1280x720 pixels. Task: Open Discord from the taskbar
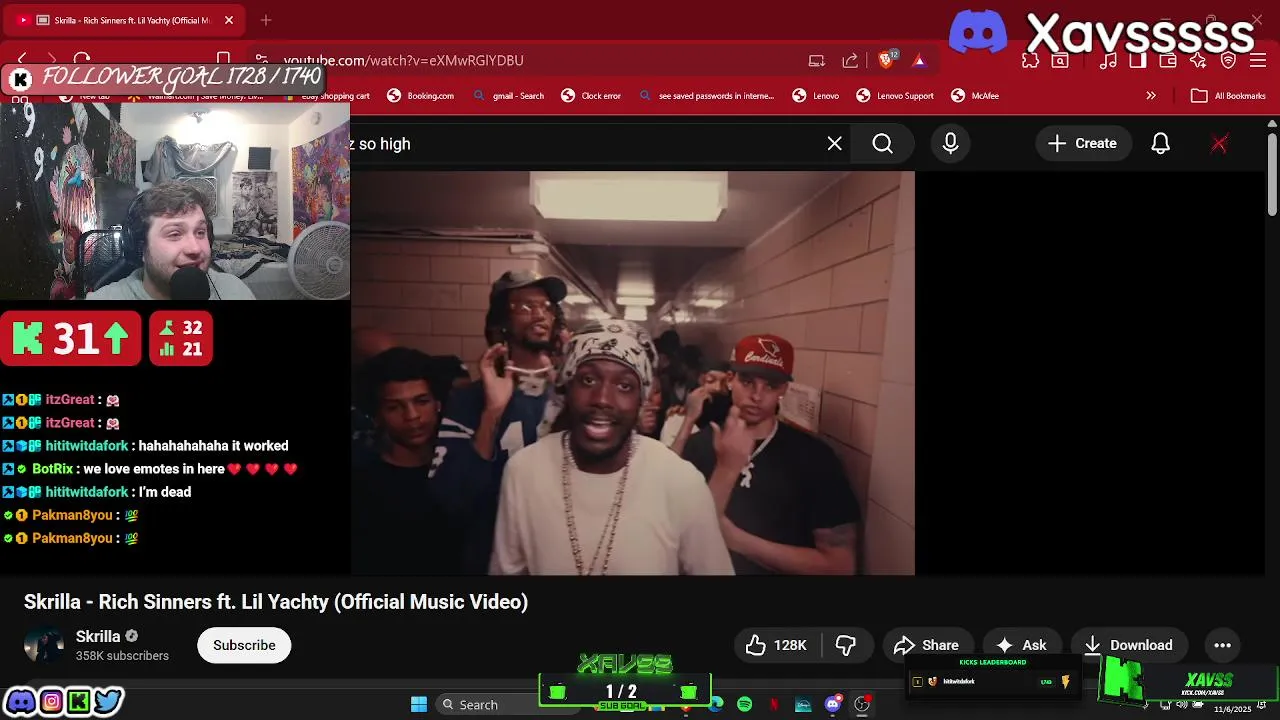click(x=832, y=705)
